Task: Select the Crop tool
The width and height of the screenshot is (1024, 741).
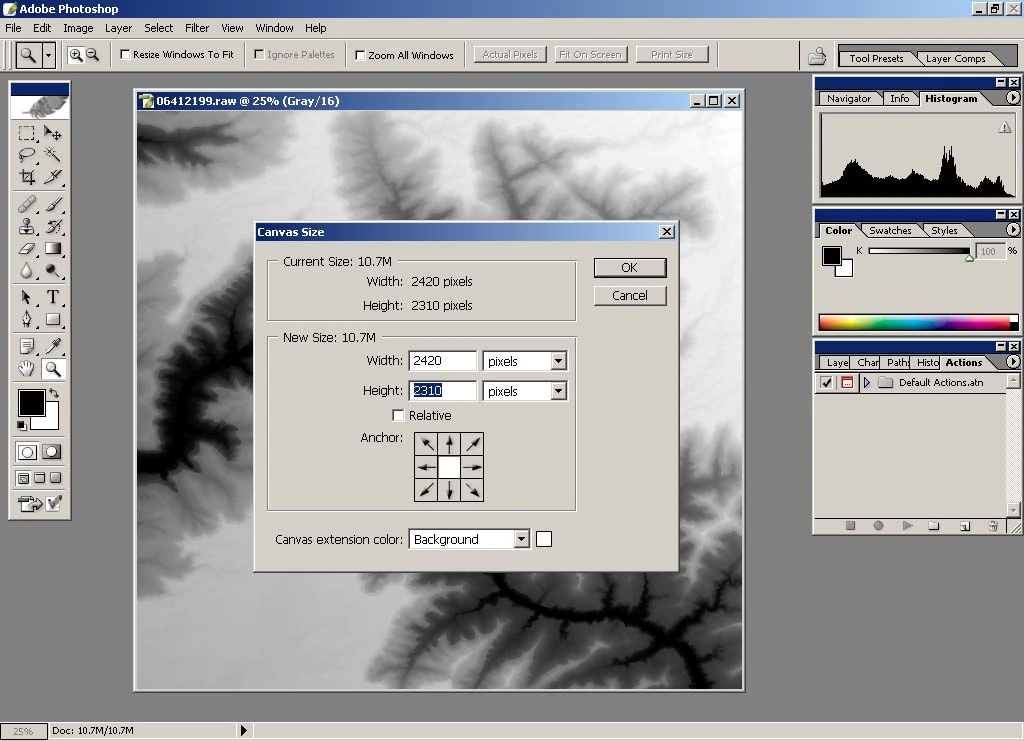Action: 27,178
